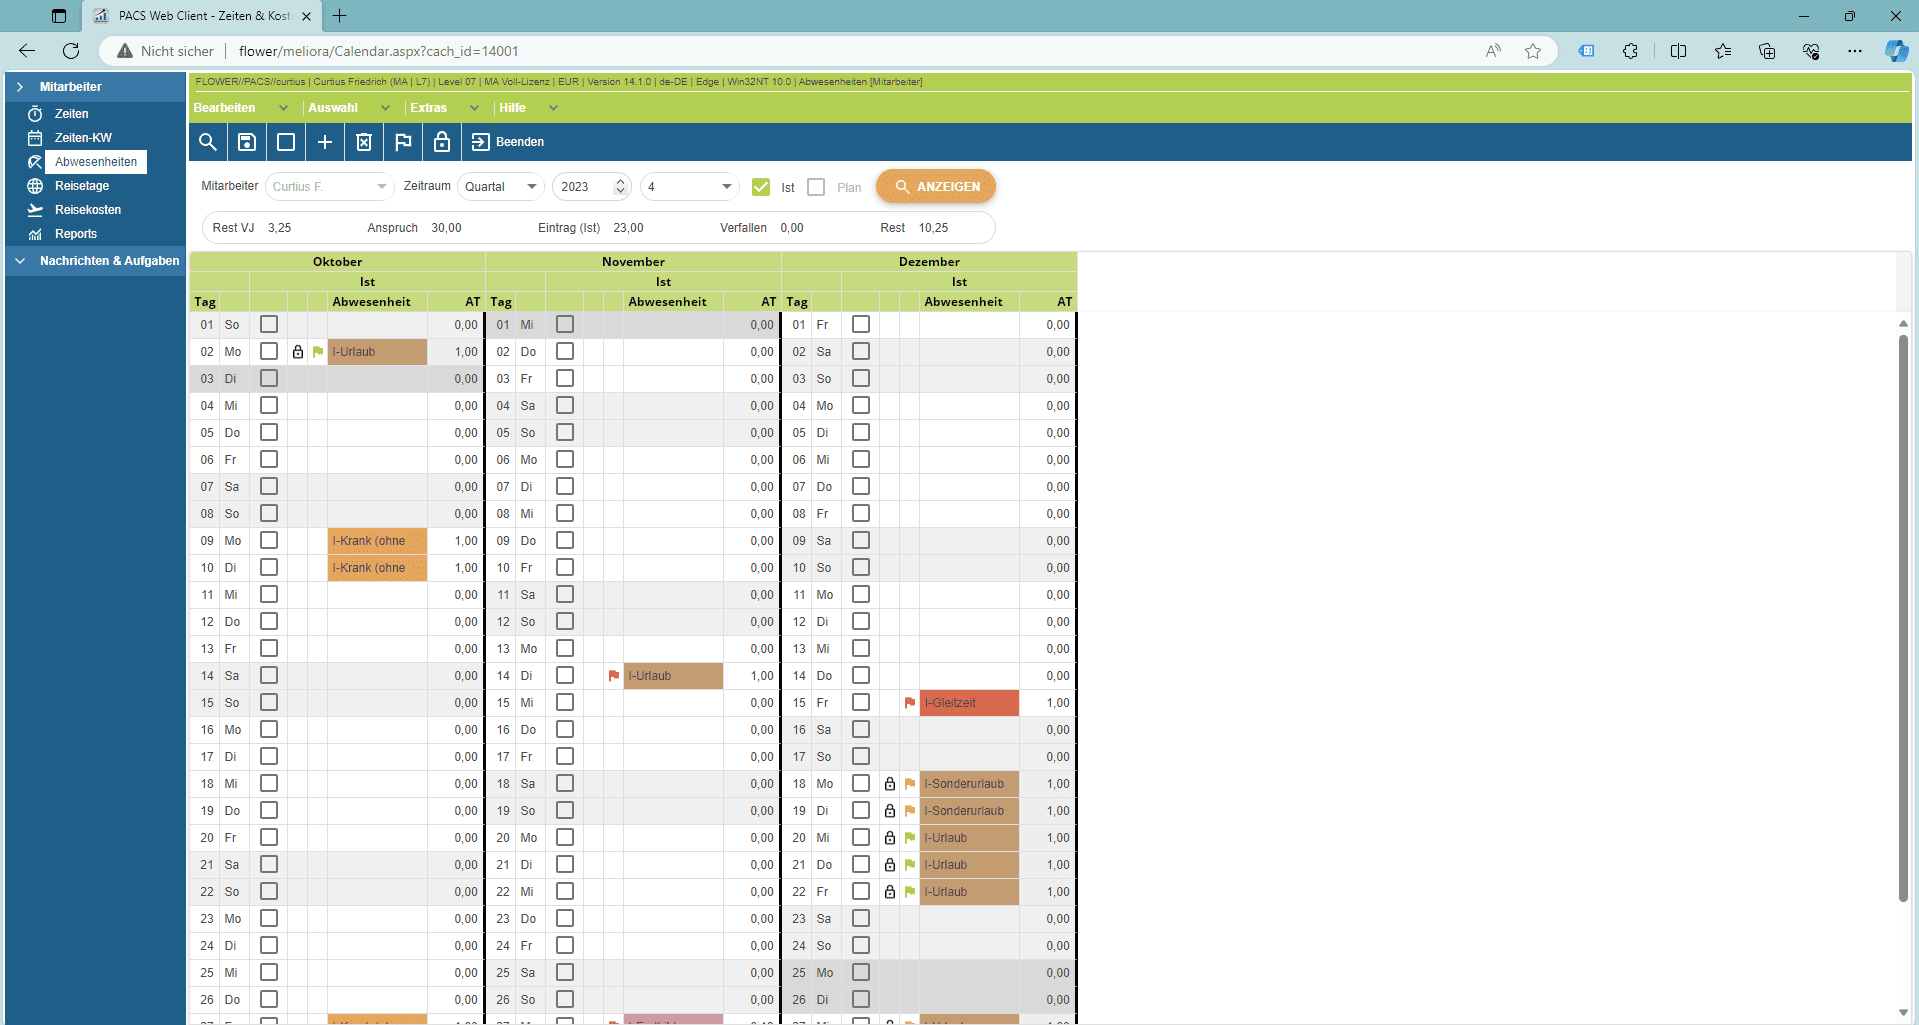The height and width of the screenshot is (1025, 1919).
Task: Click the Beenden exit button
Action: coord(508,142)
